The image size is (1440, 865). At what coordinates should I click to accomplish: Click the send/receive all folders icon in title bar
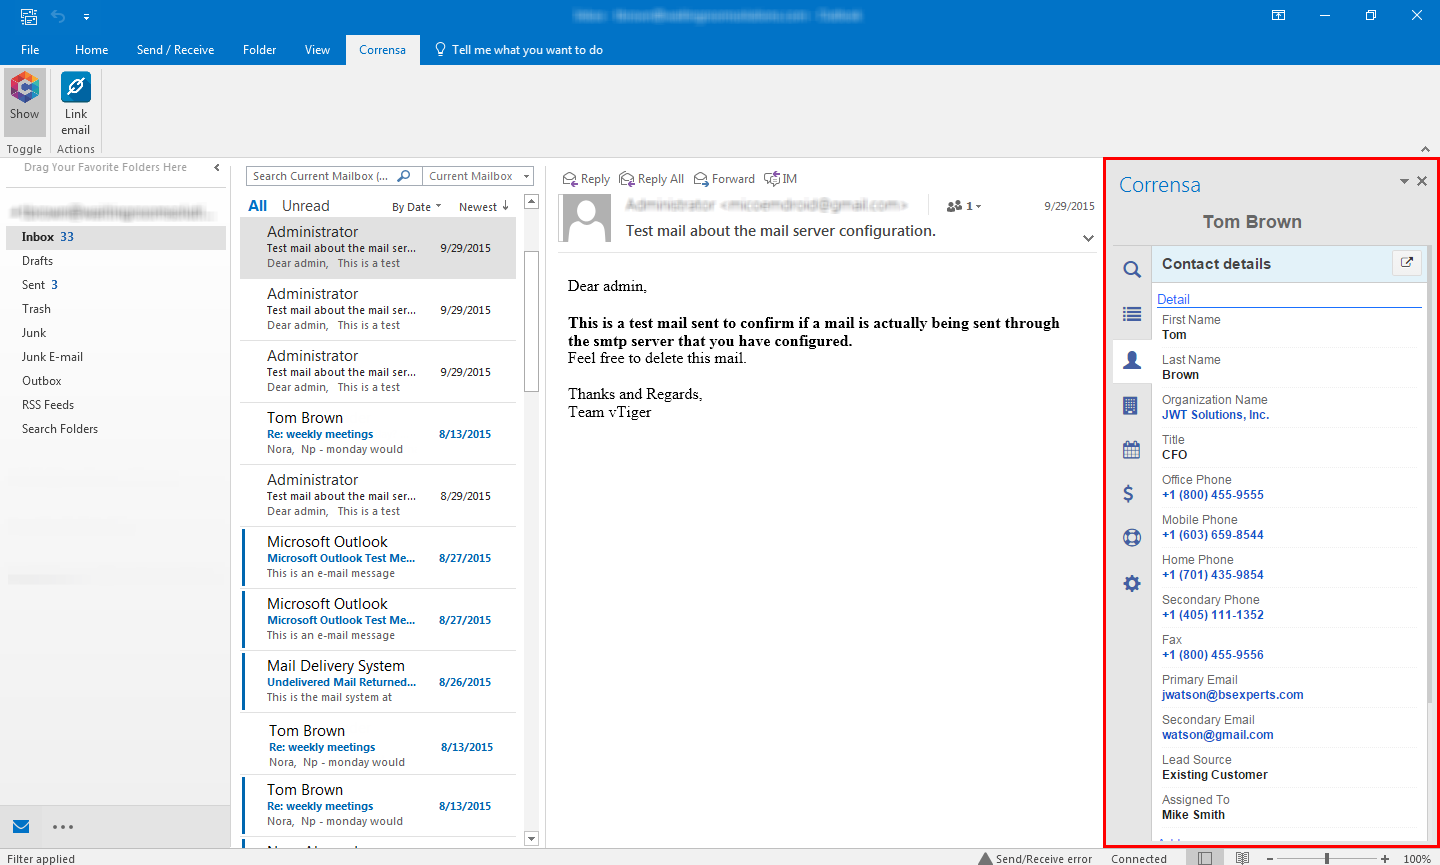[x=28, y=16]
